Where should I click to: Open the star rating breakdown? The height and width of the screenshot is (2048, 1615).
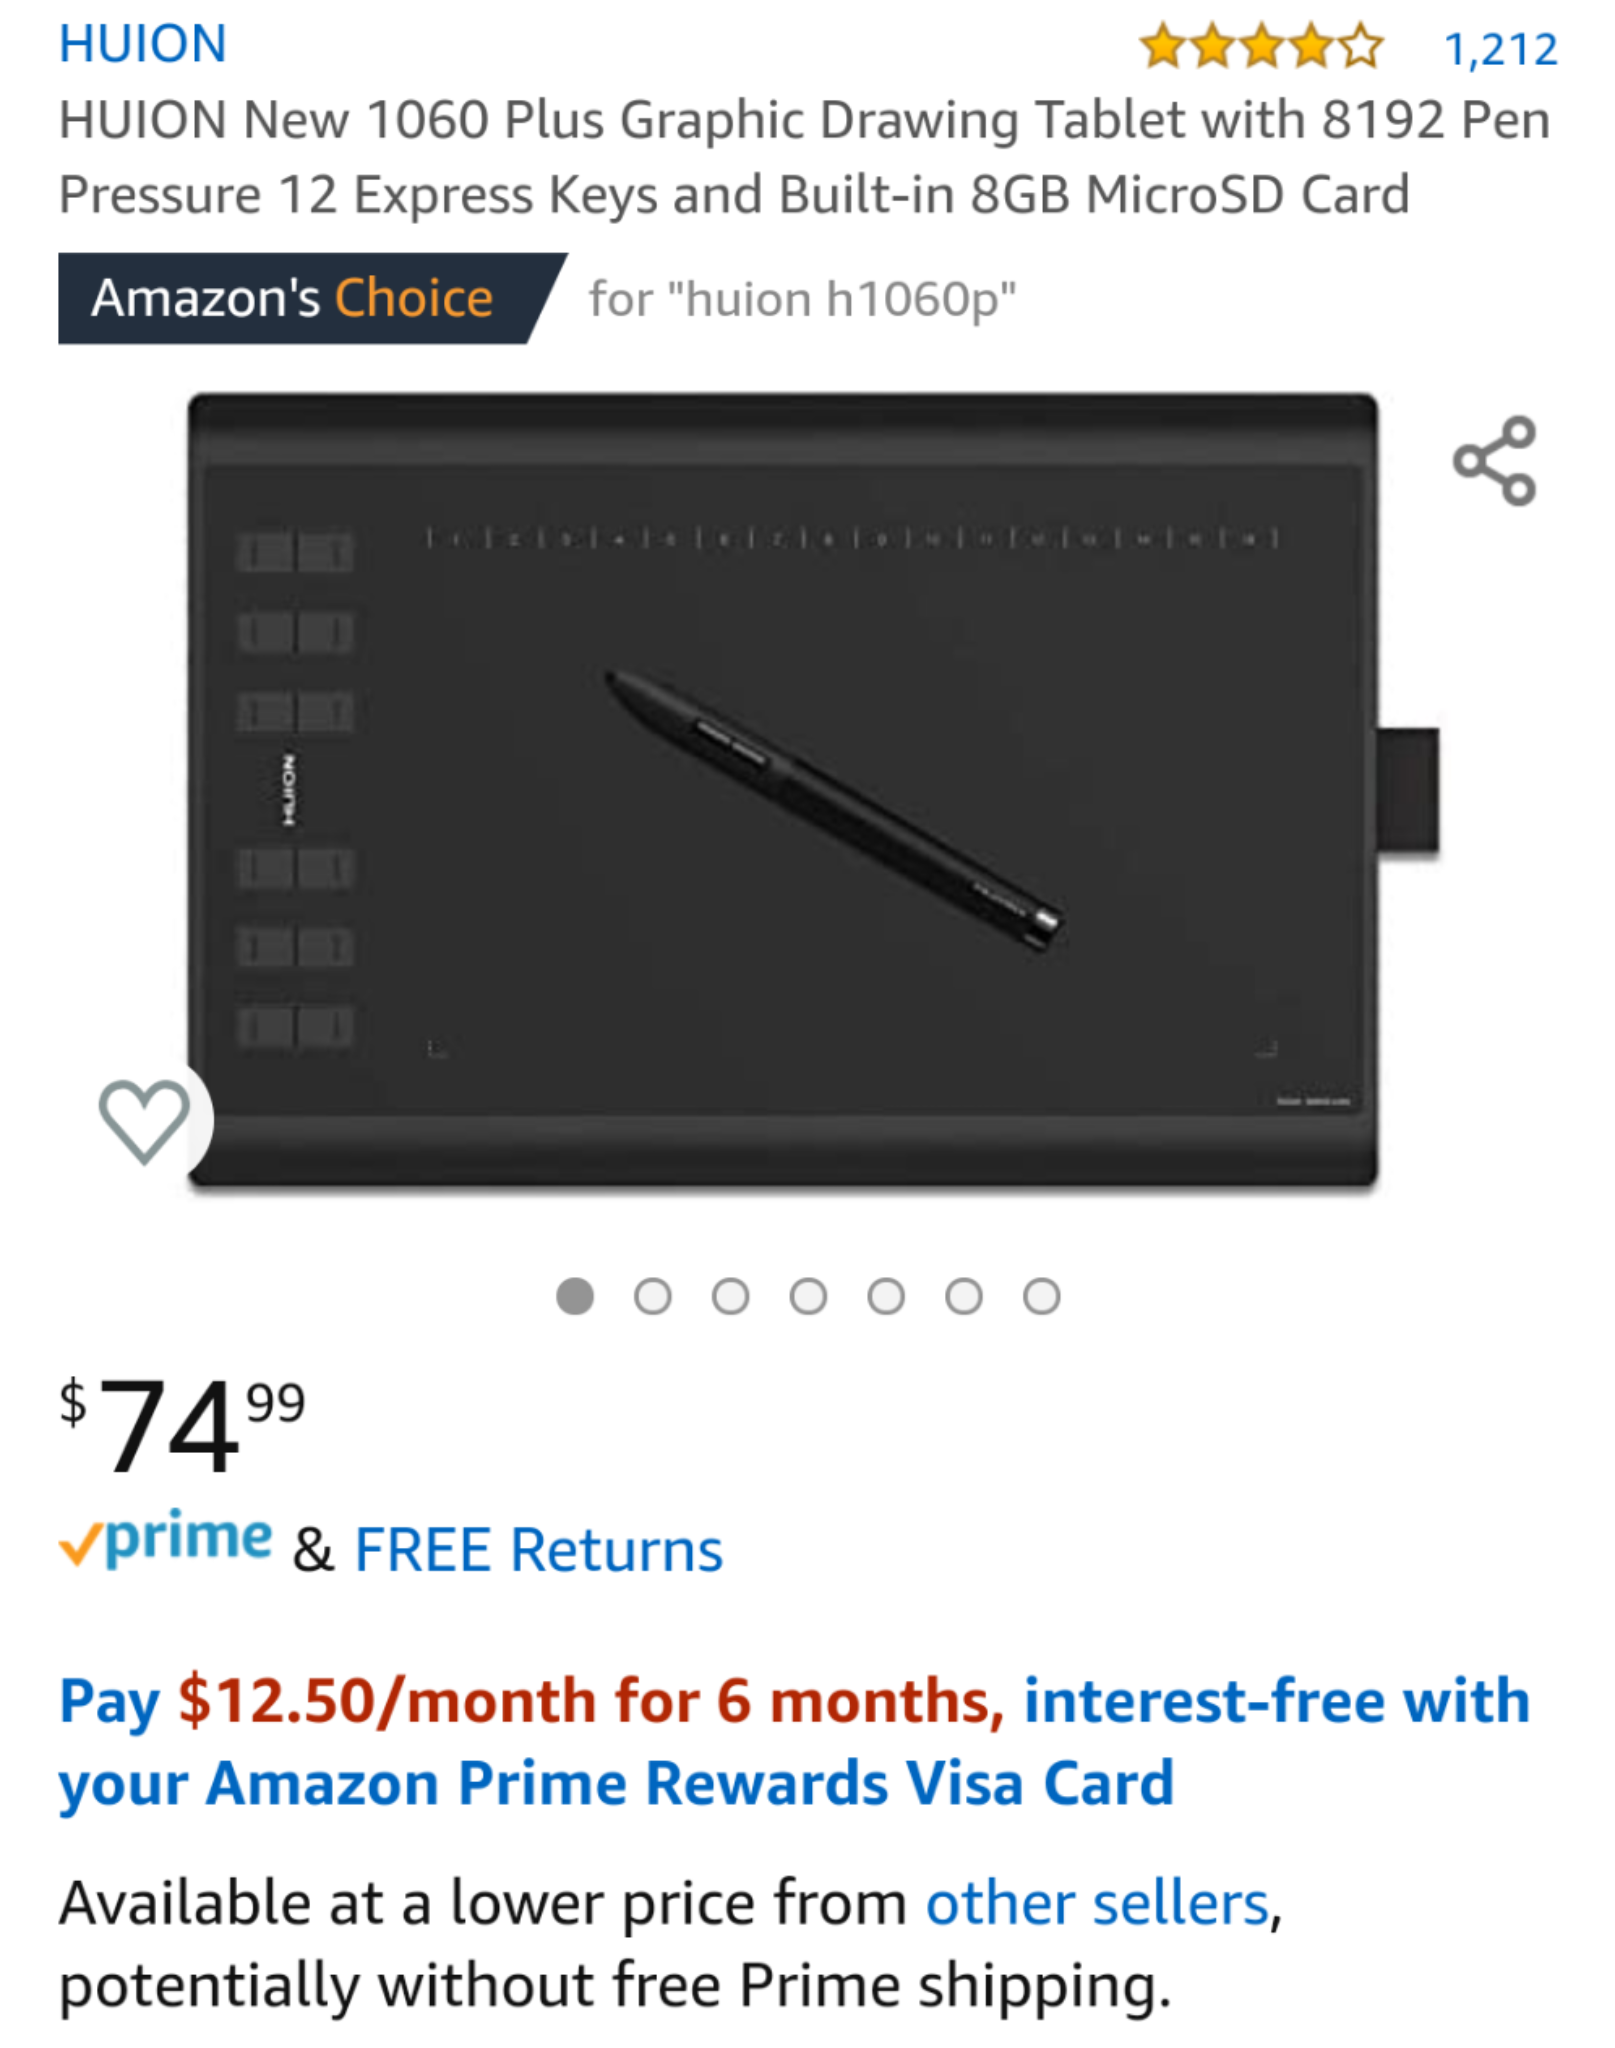pos(1261,47)
